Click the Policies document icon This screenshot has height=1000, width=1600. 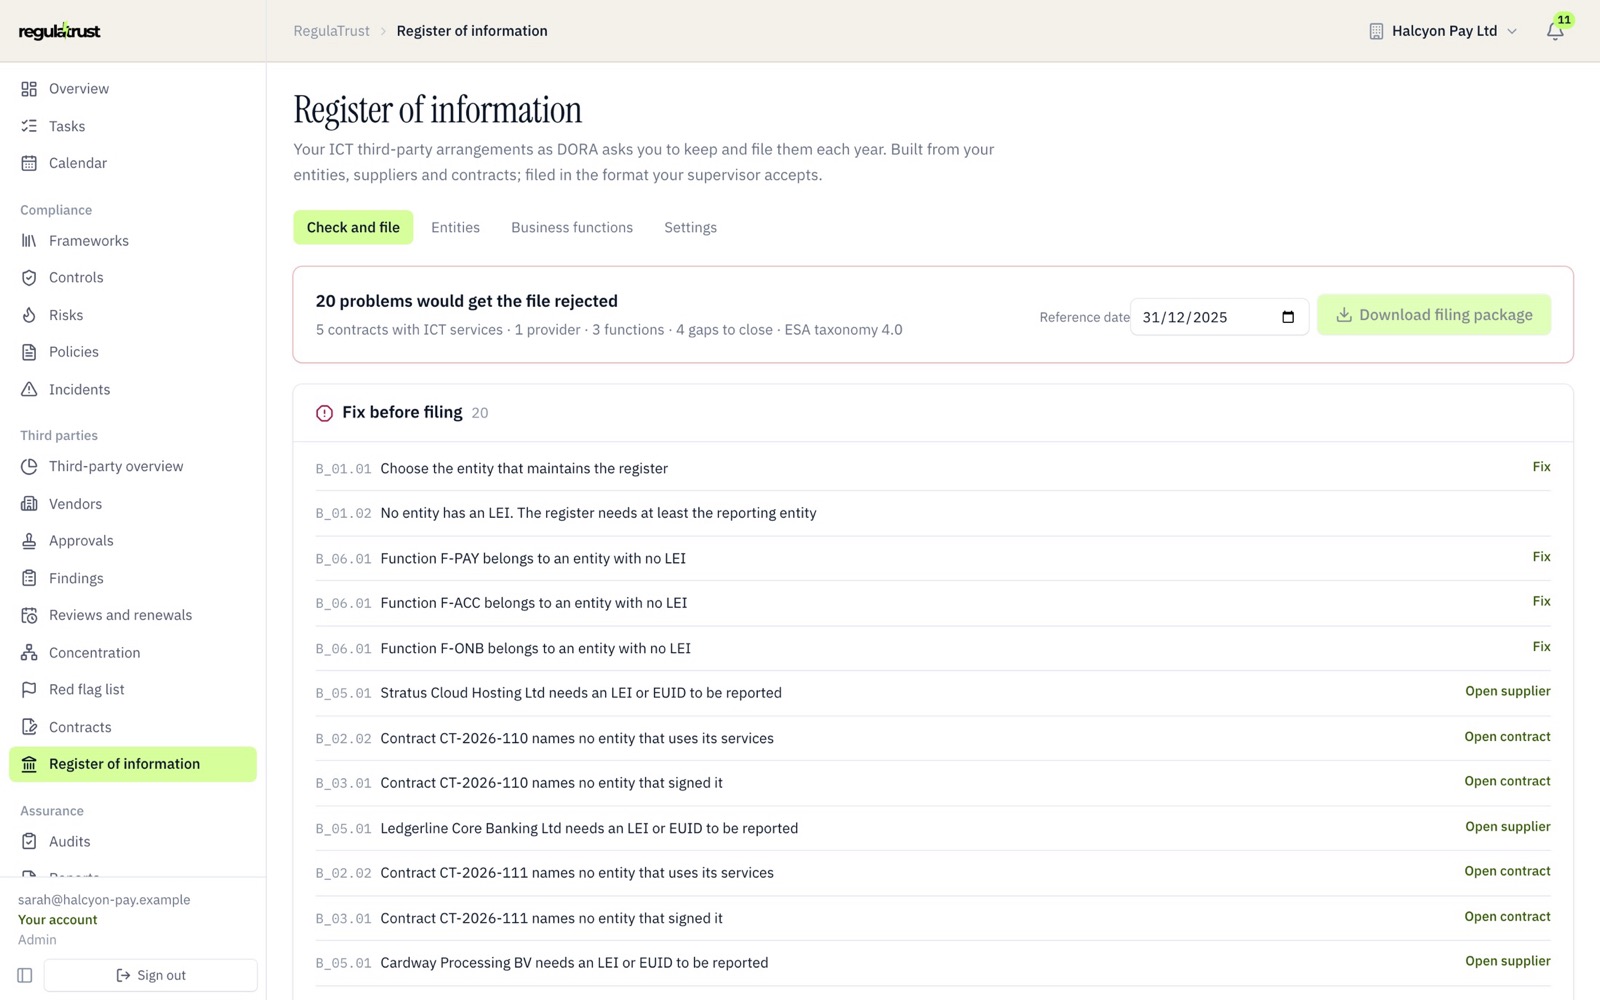coord(29,352)
